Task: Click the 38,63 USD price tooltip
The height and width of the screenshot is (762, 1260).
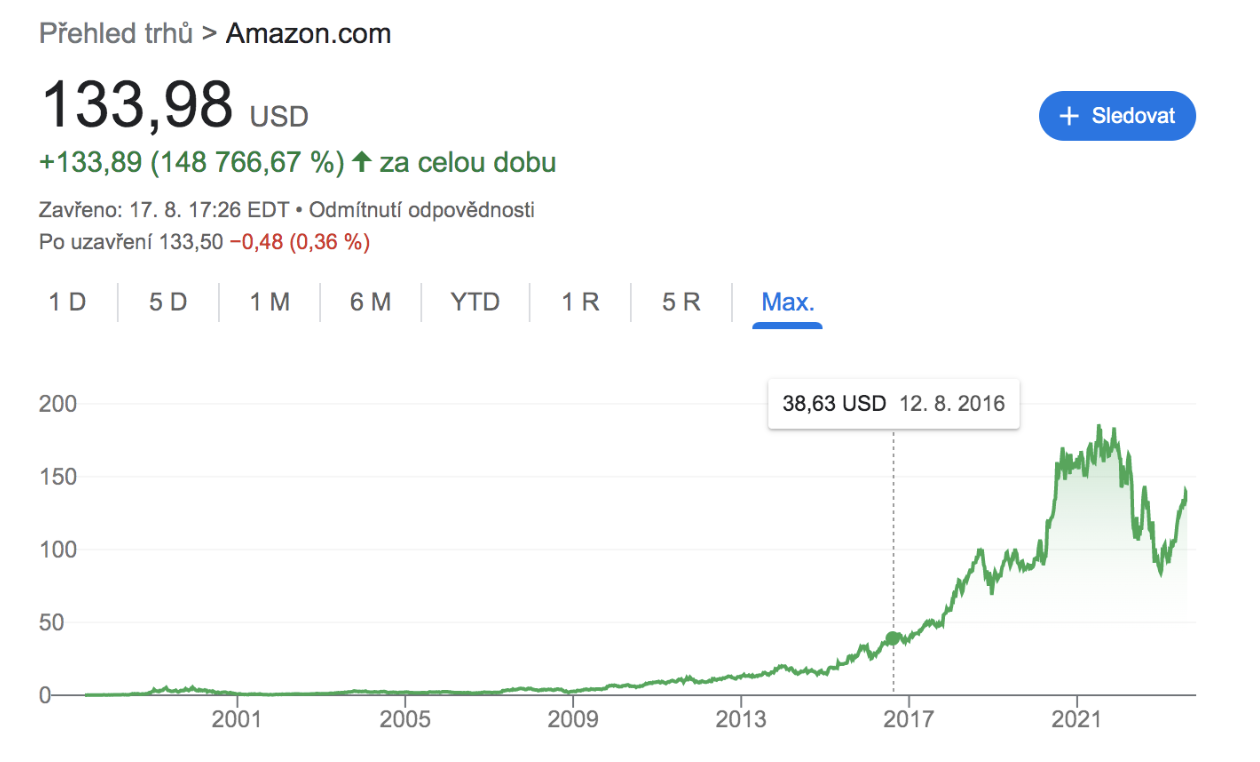Action: pyautogui.click(x=894, y=404)
